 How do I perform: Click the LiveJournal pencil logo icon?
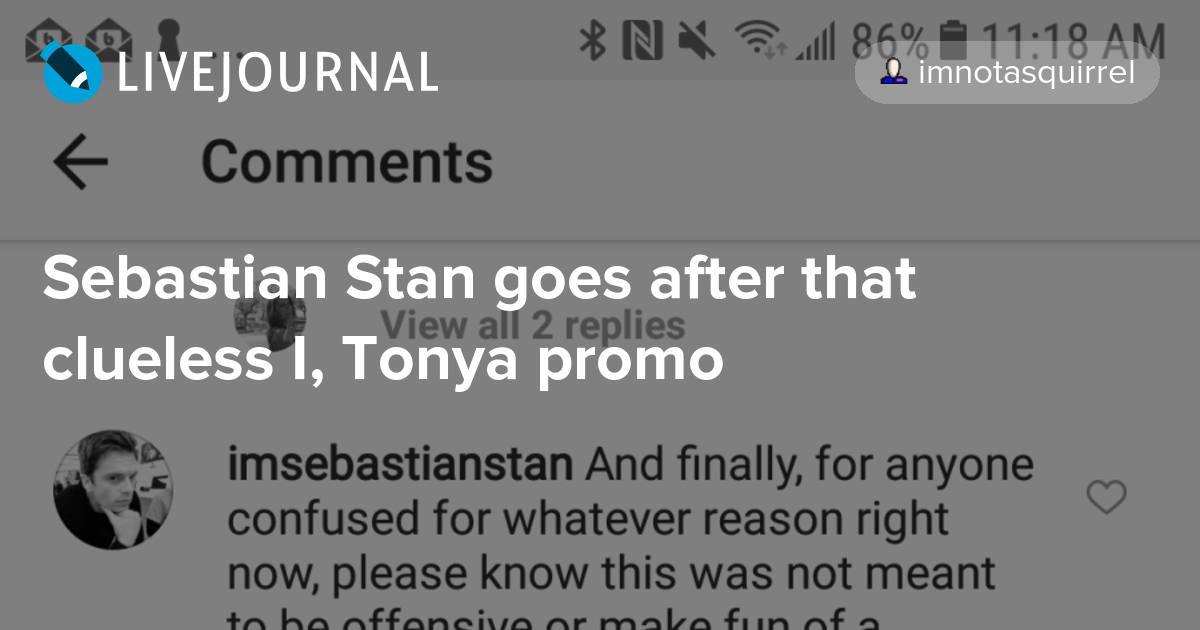pyautogui.click(x=73, y=72)
